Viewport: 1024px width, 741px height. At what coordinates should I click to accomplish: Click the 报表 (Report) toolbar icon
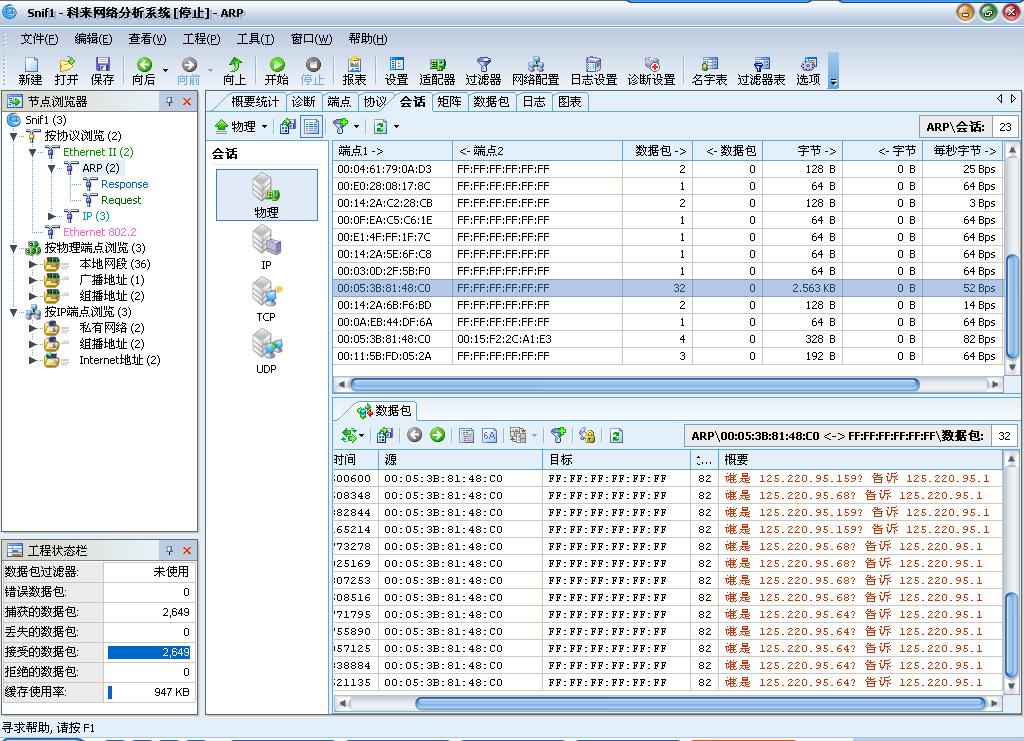354,70
